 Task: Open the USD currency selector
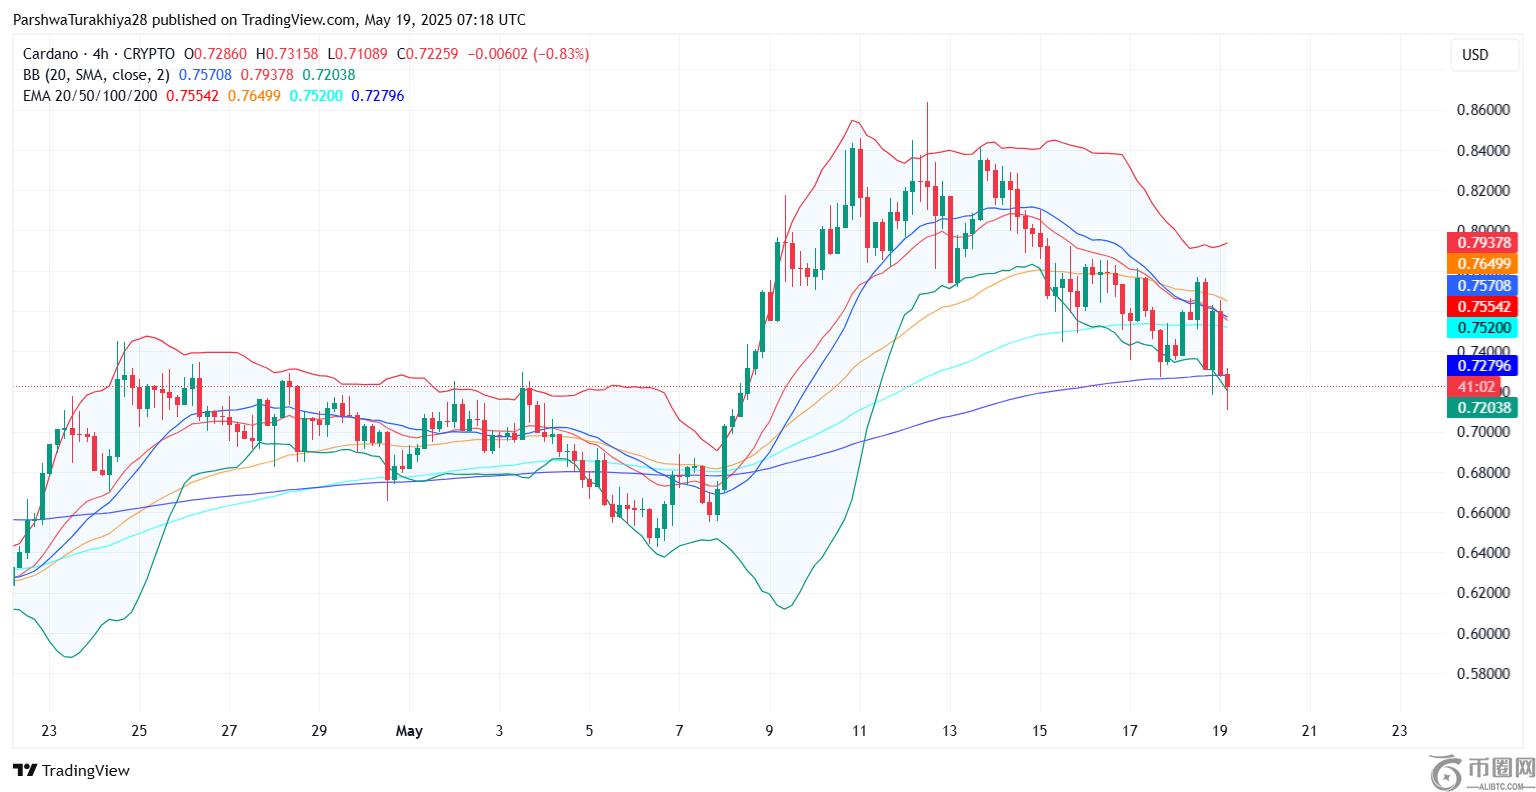pos(1475,55)
